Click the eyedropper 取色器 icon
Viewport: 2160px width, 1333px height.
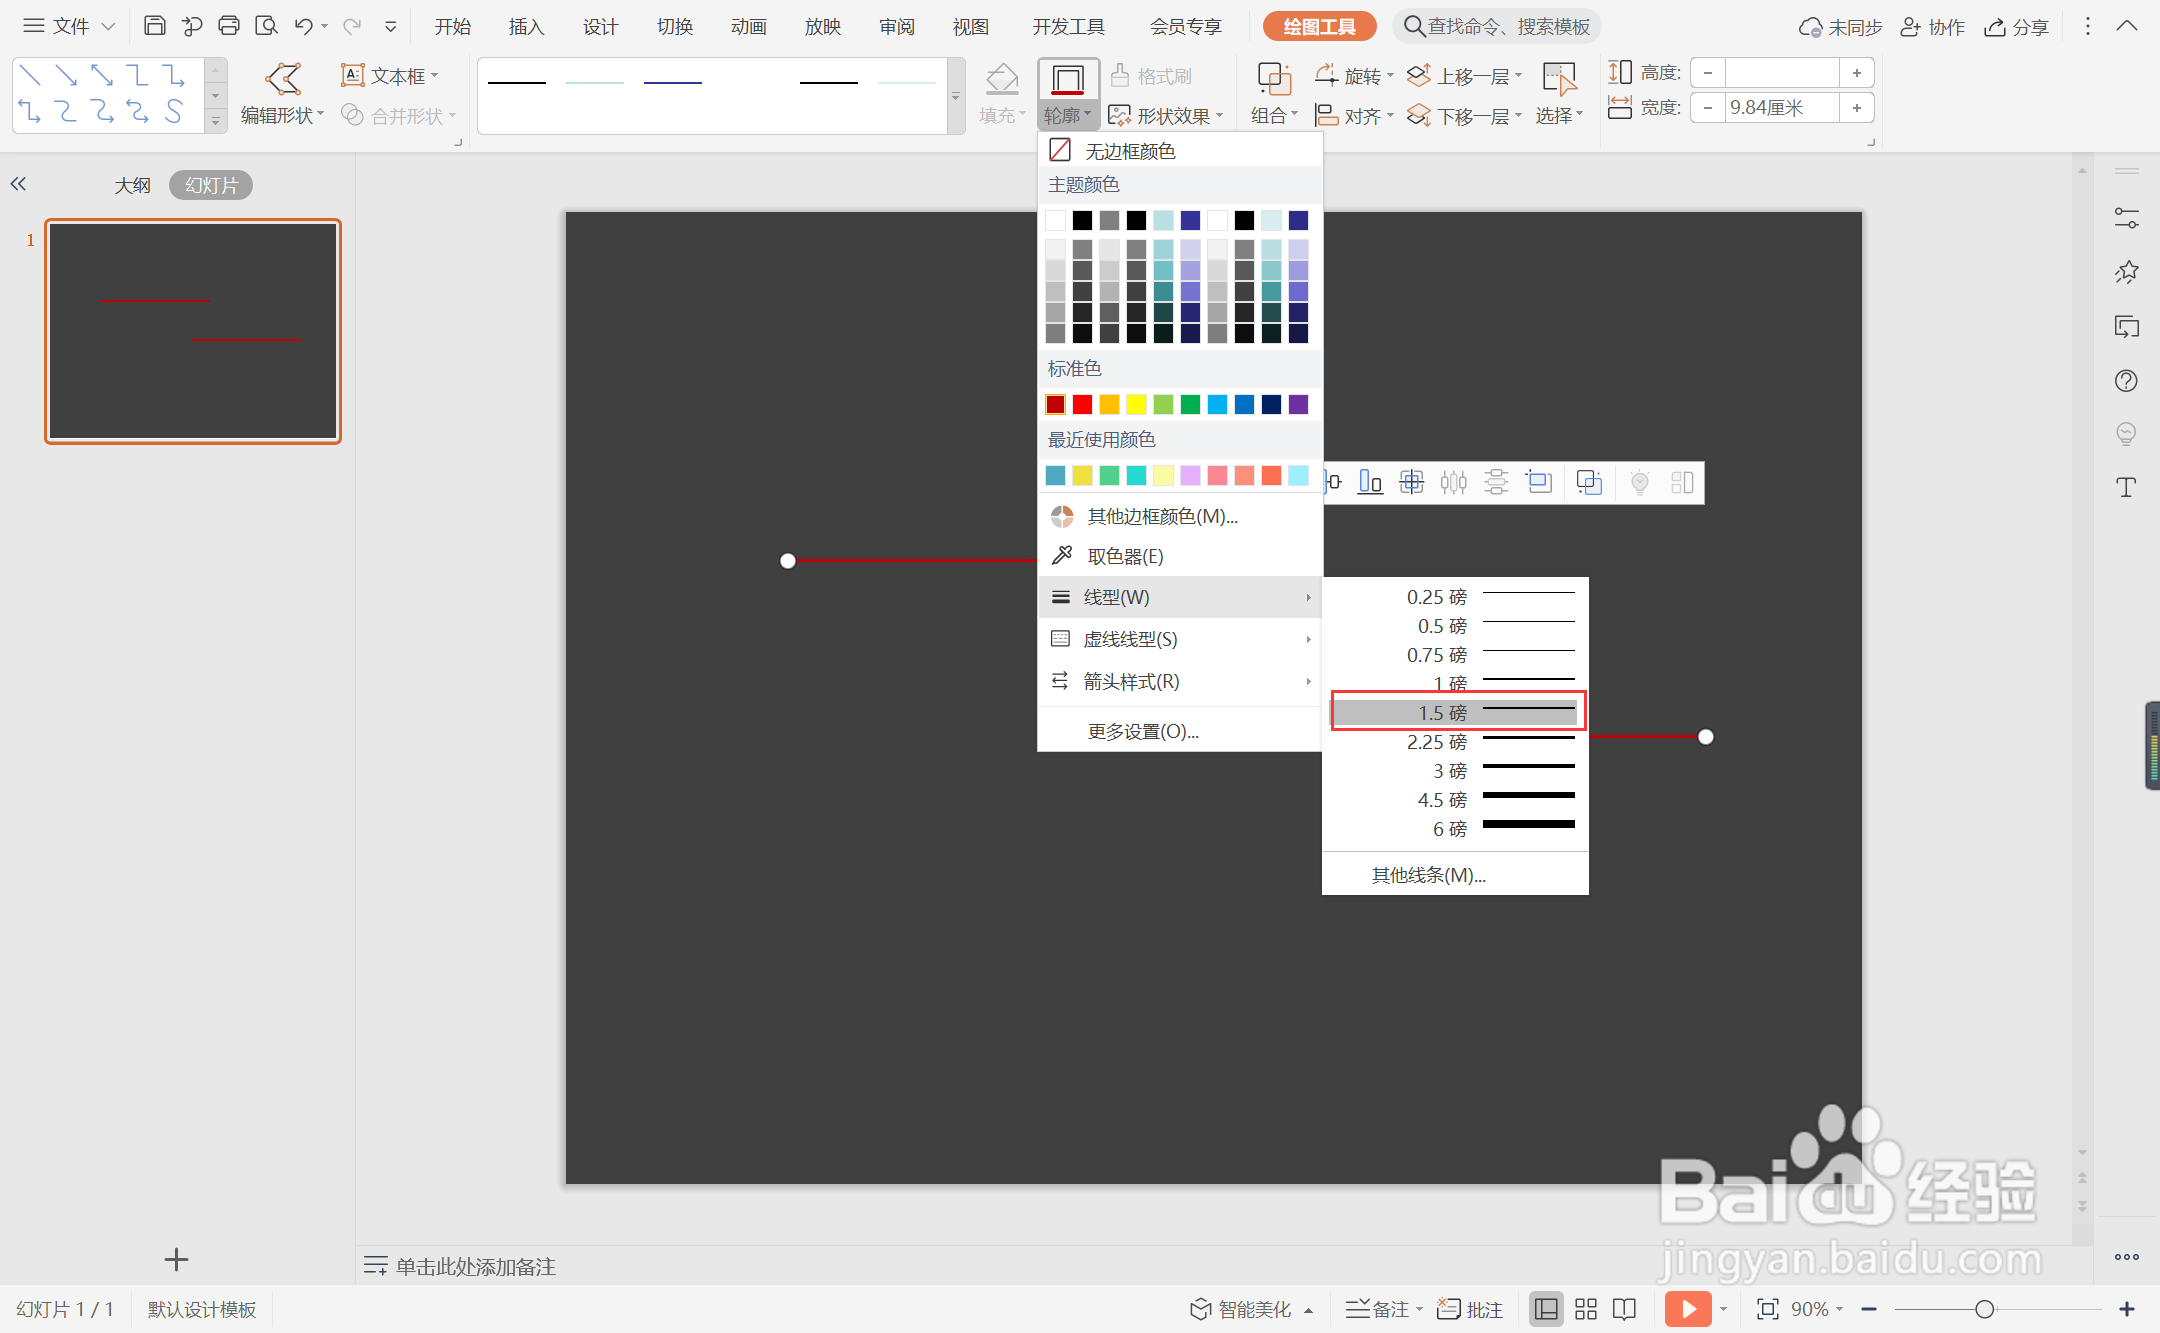(1062, 555)
